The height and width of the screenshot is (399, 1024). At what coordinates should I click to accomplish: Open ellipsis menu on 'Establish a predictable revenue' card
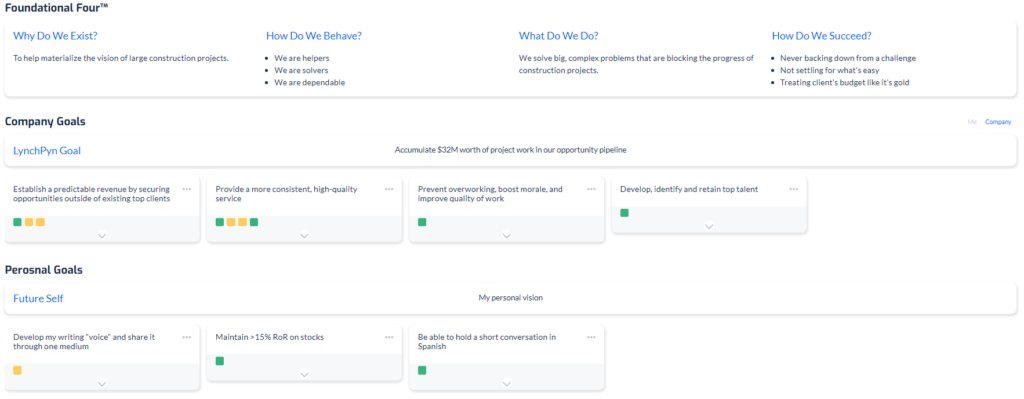187,189
